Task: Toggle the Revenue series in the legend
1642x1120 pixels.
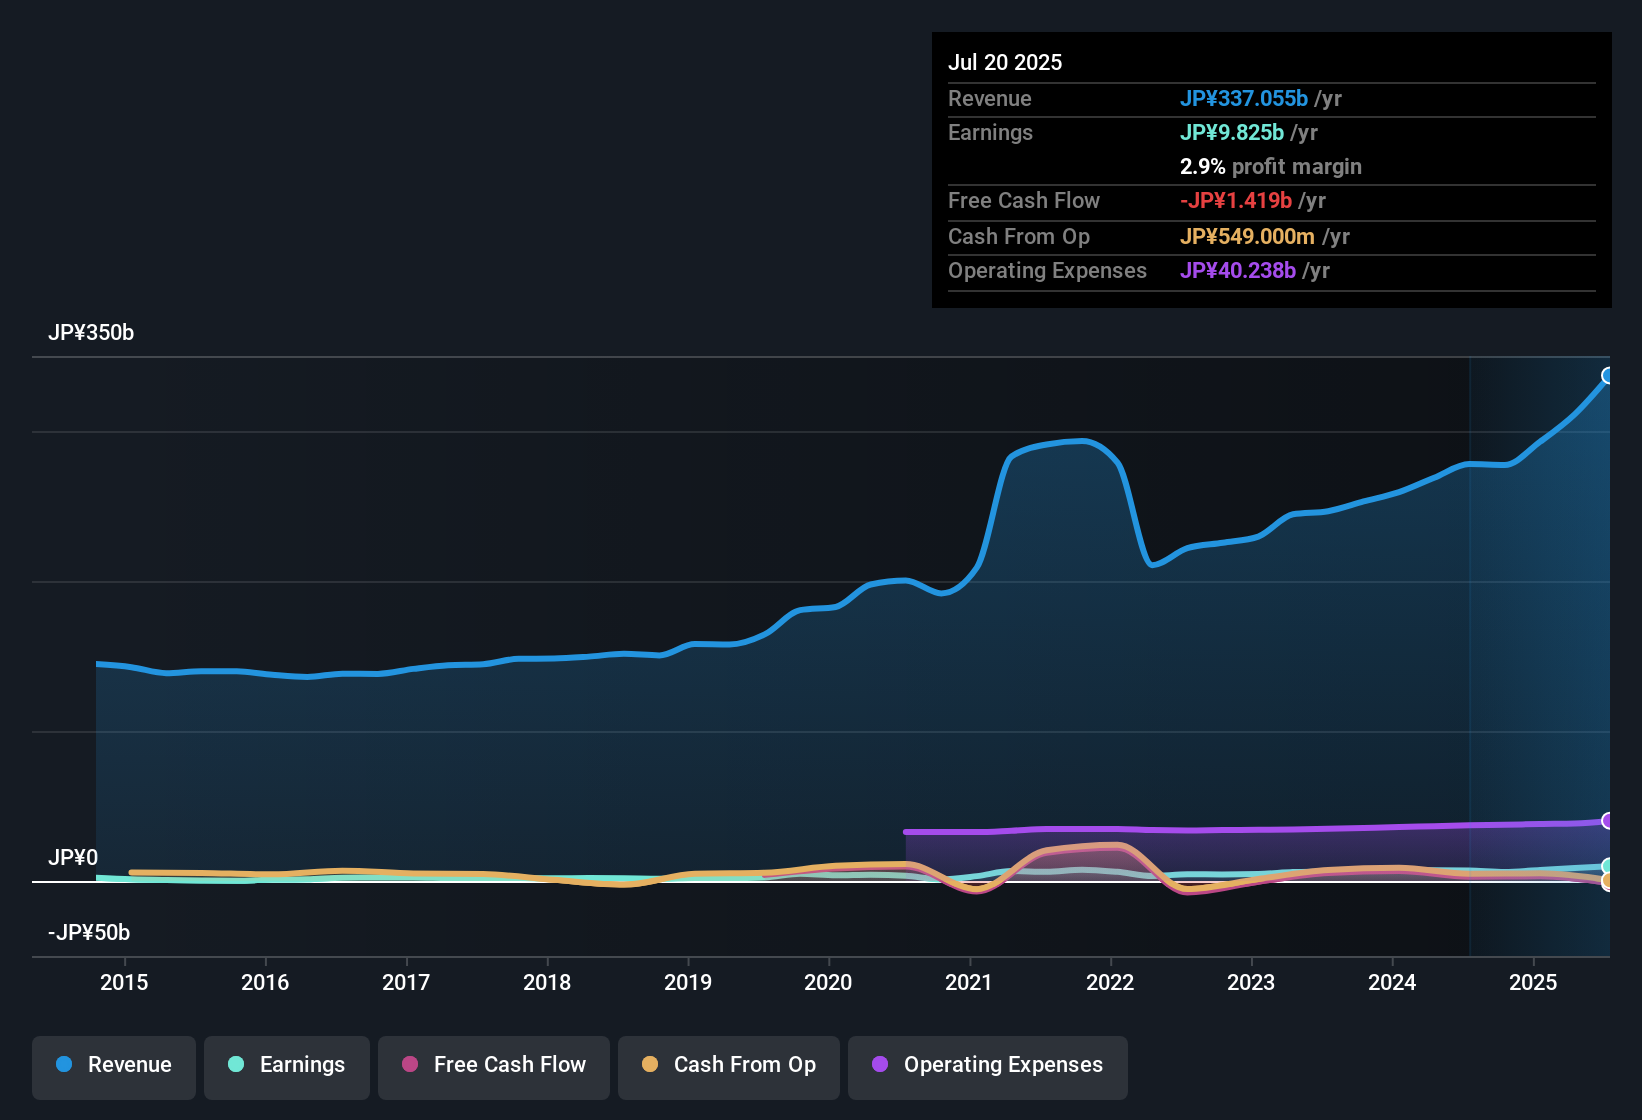Action: tap(113, 1065)
